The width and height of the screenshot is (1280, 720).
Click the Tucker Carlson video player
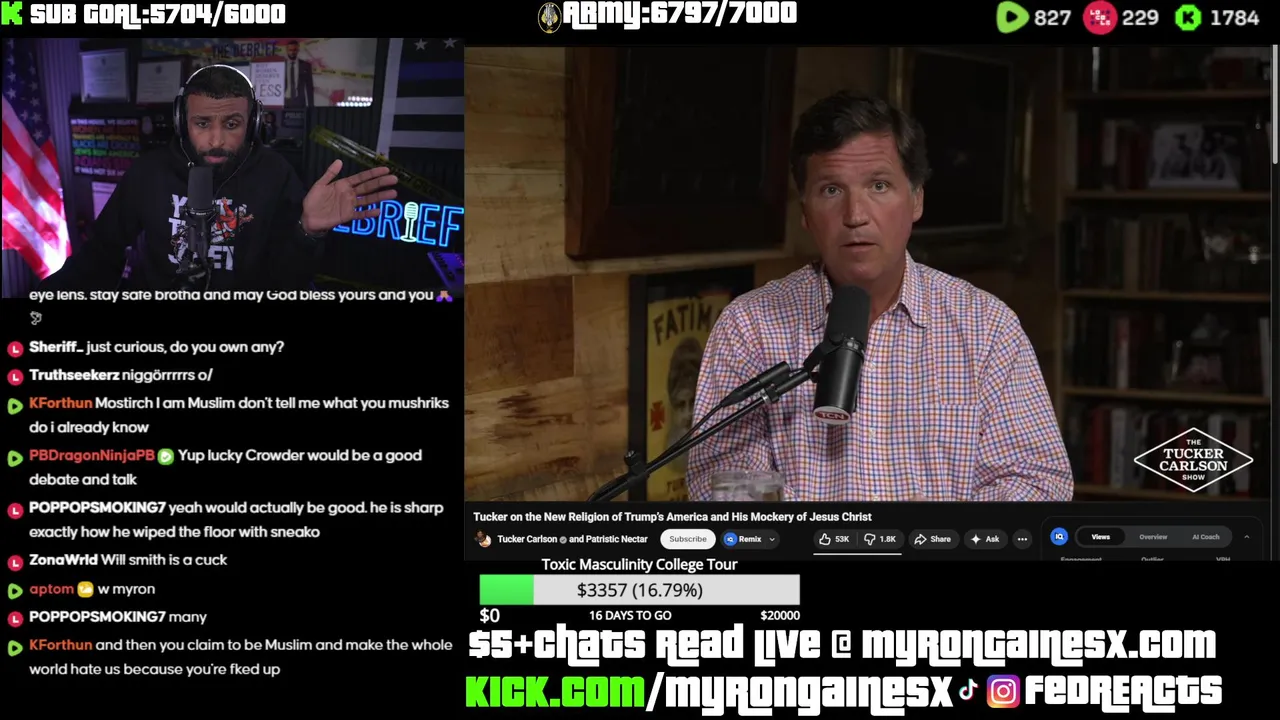click(x=867, y=273)
